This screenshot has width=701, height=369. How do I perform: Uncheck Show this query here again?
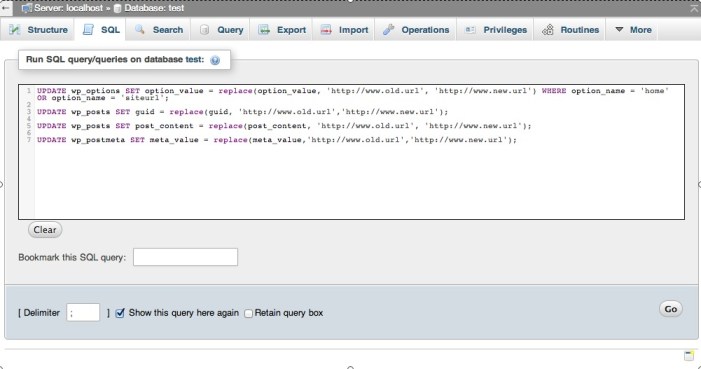(x=120, y=313)
